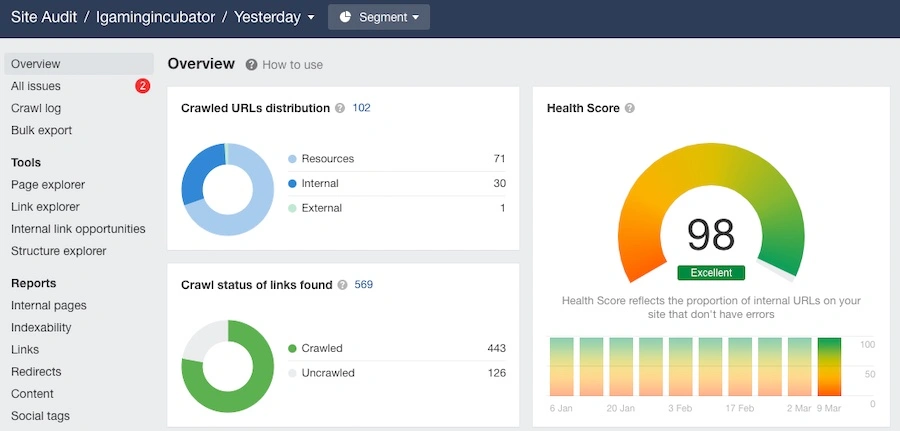Click question mark icon beside How to use
This screenshot has height=431, width=900.
click(x=252, y=65)
